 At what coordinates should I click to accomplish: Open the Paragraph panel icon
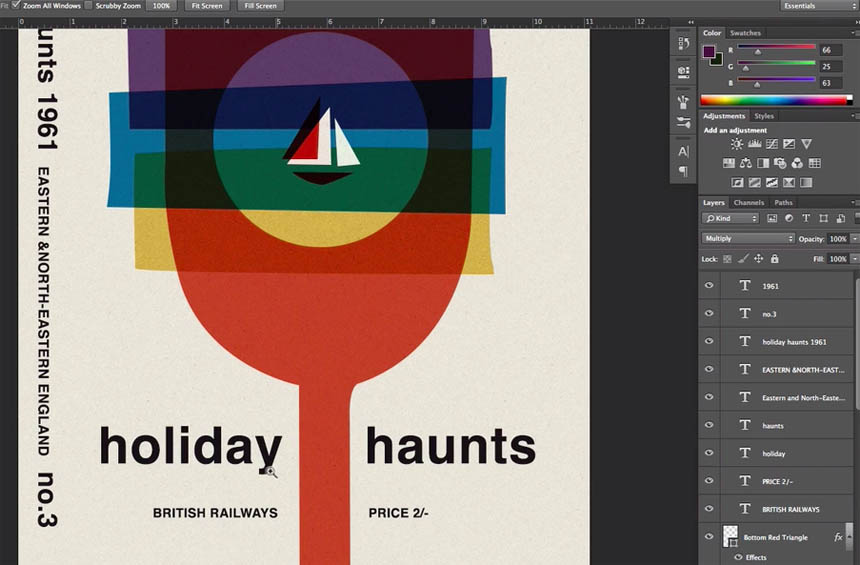coord(683,171)
